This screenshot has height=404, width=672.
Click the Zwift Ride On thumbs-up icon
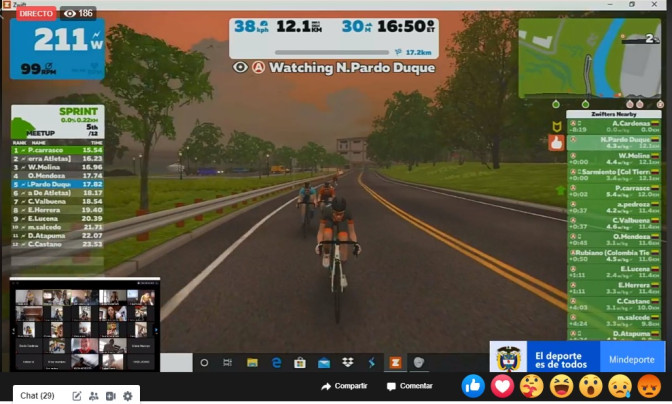557,143
